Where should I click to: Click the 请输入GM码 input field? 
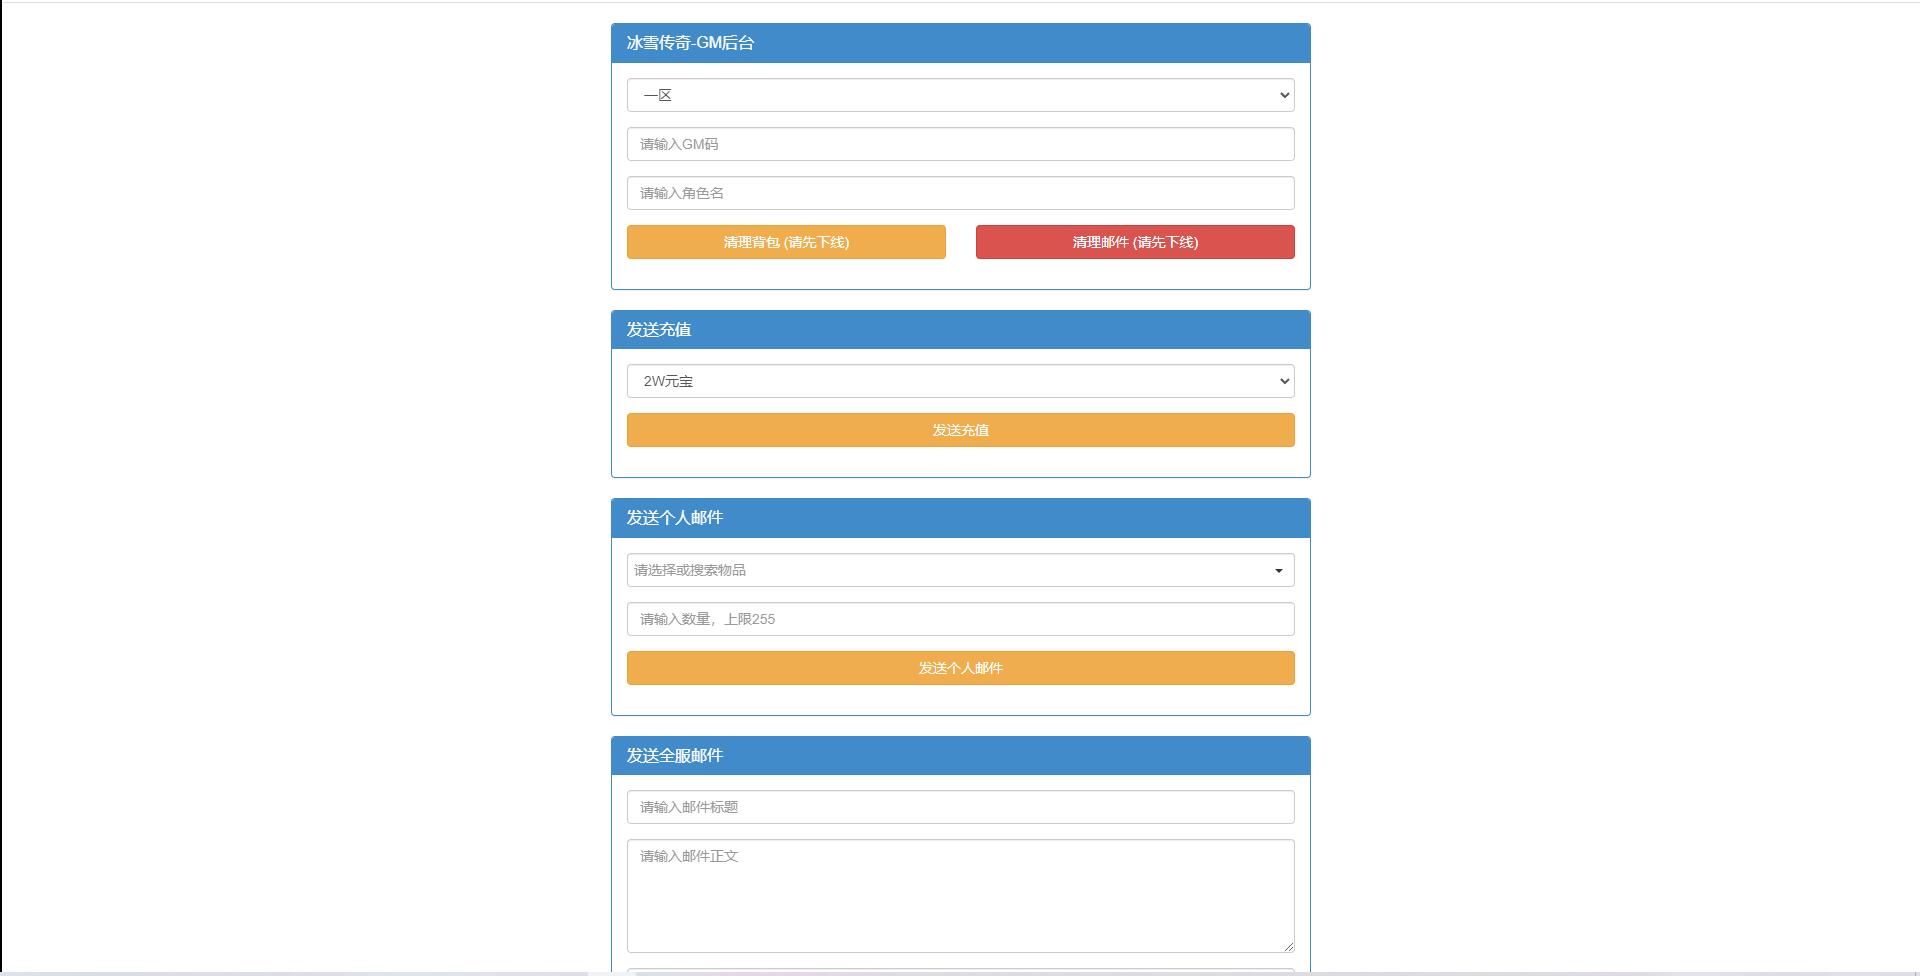(x=960, y=143)
